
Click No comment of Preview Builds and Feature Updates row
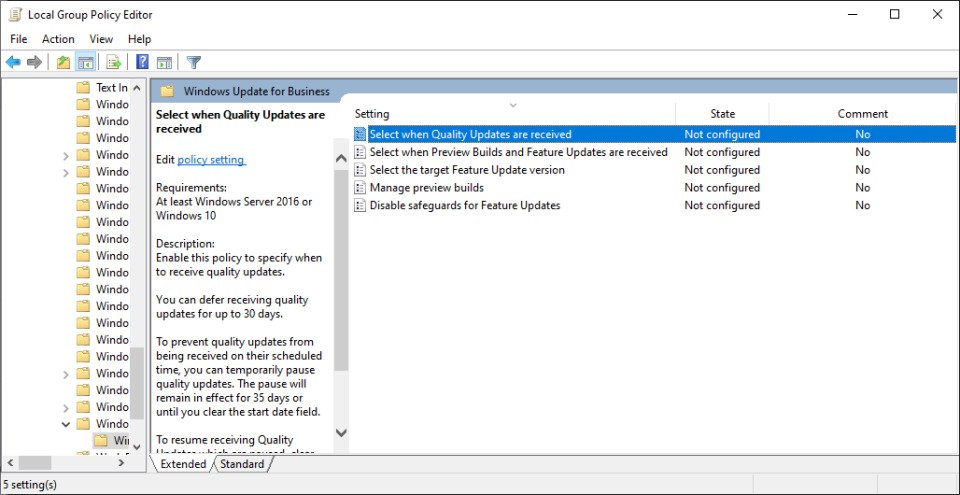click(x=863, y=152)
